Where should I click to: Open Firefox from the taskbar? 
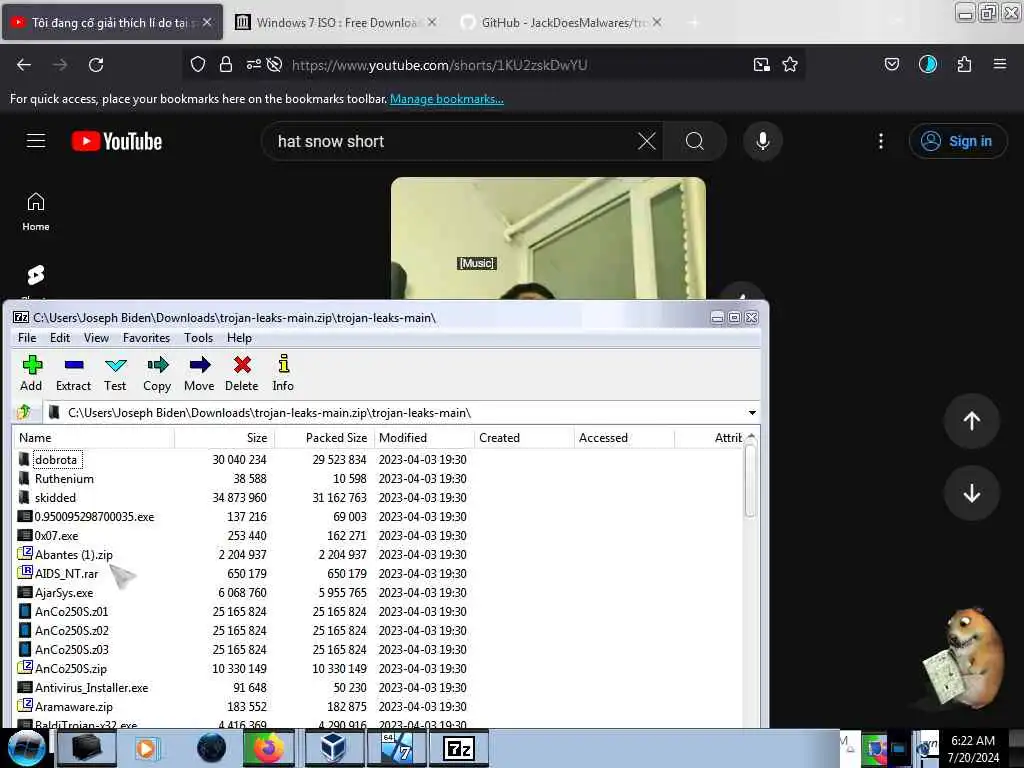268,748
